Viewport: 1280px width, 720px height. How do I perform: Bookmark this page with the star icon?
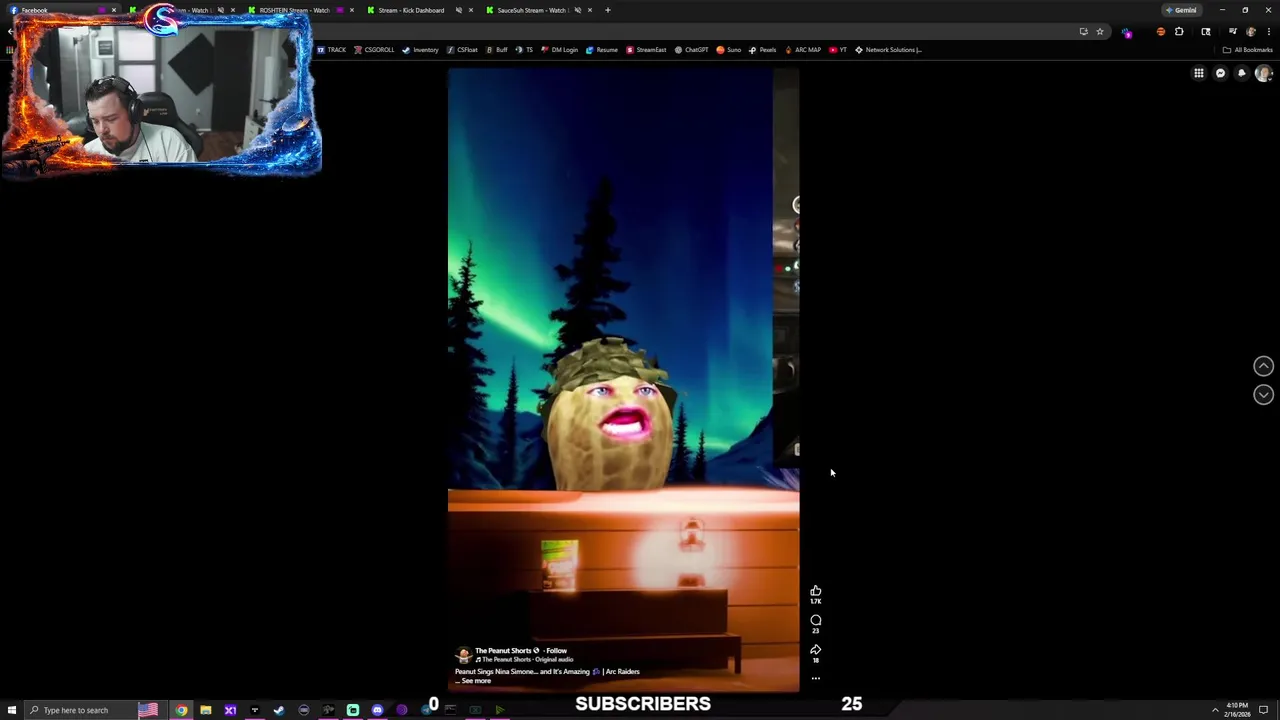tap(1100, 31)
